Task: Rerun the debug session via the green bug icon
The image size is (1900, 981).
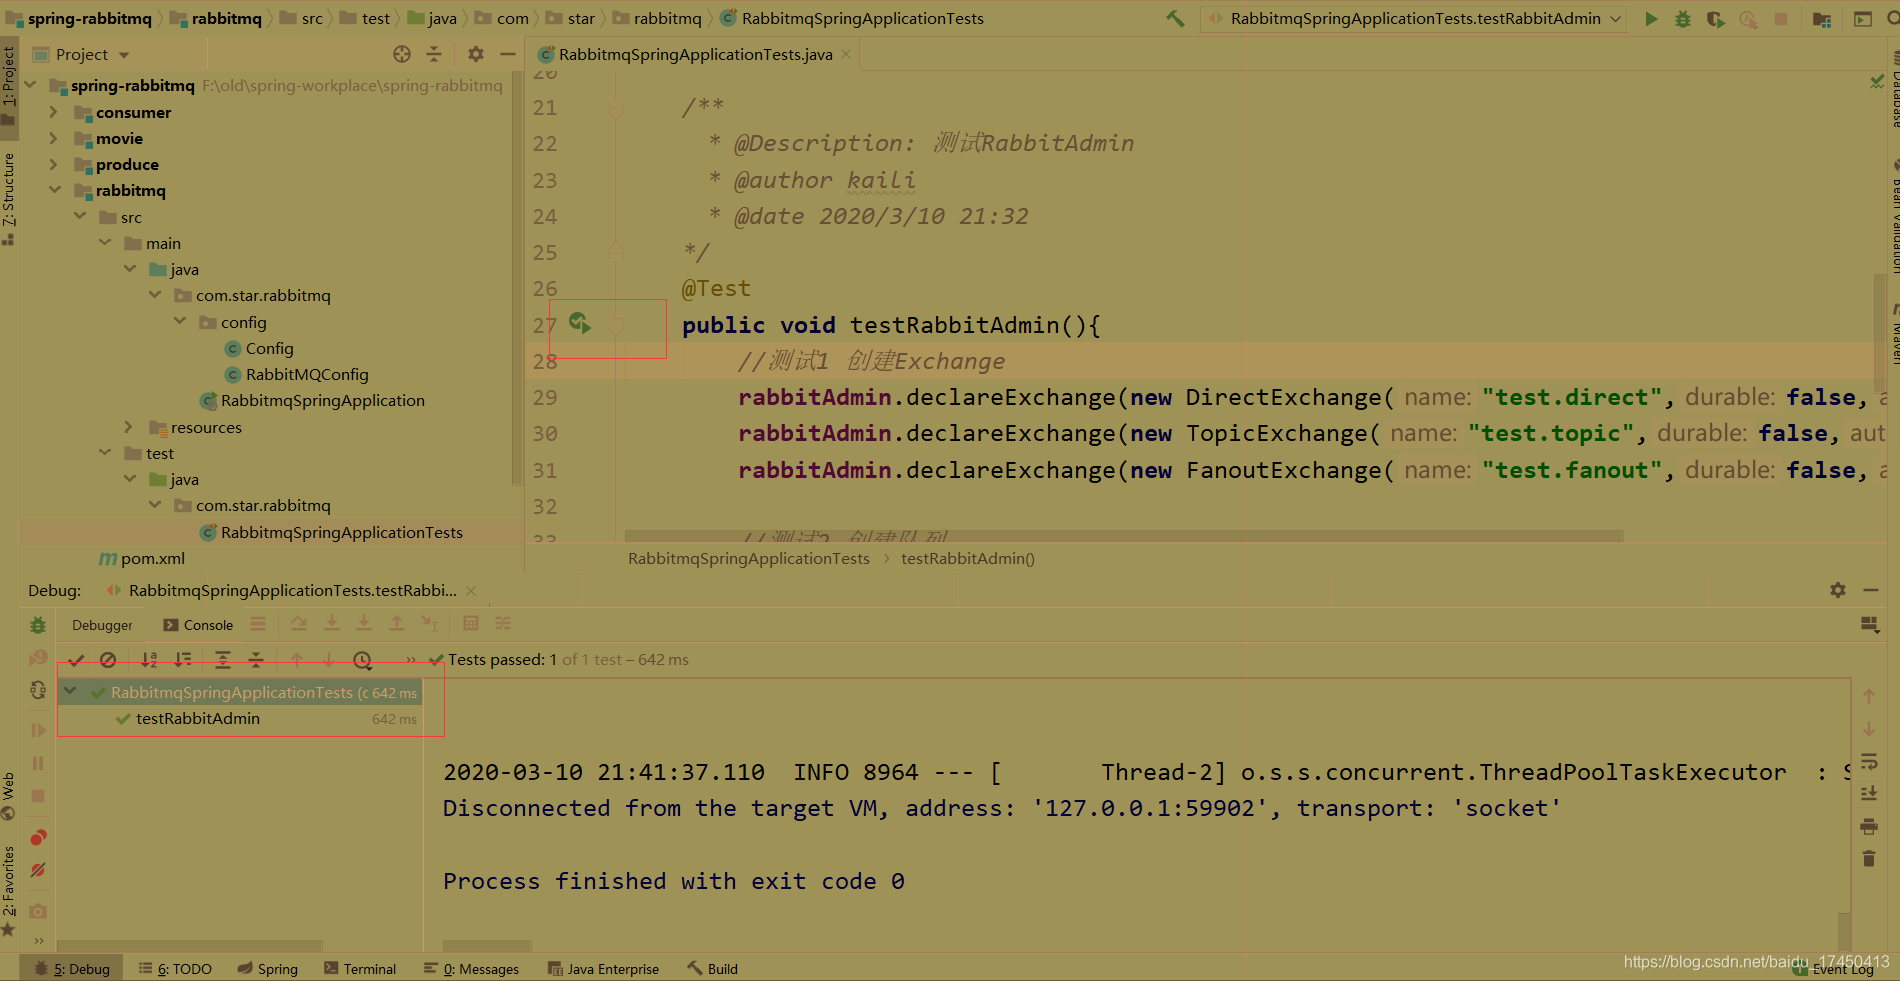Action: (x=38, y=625)
